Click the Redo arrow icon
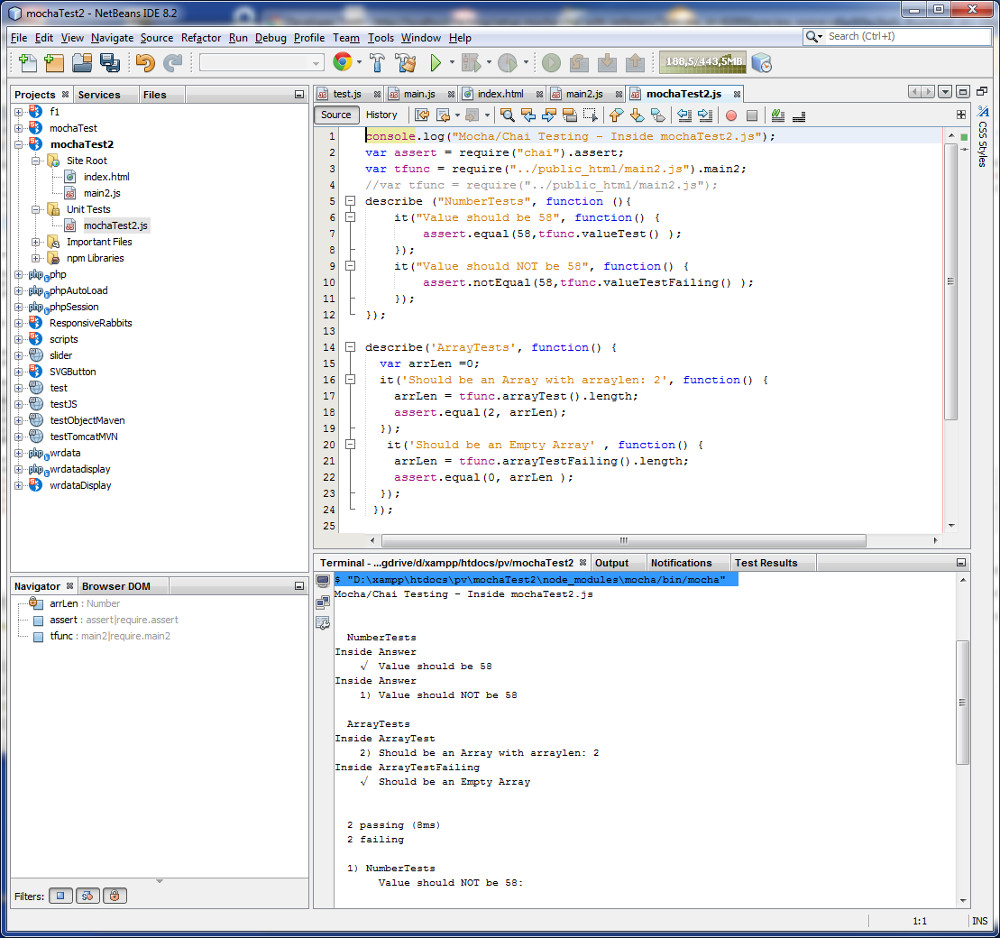Image resolution: width=1000 pixels, height=938 pixels. coord(172,62)
